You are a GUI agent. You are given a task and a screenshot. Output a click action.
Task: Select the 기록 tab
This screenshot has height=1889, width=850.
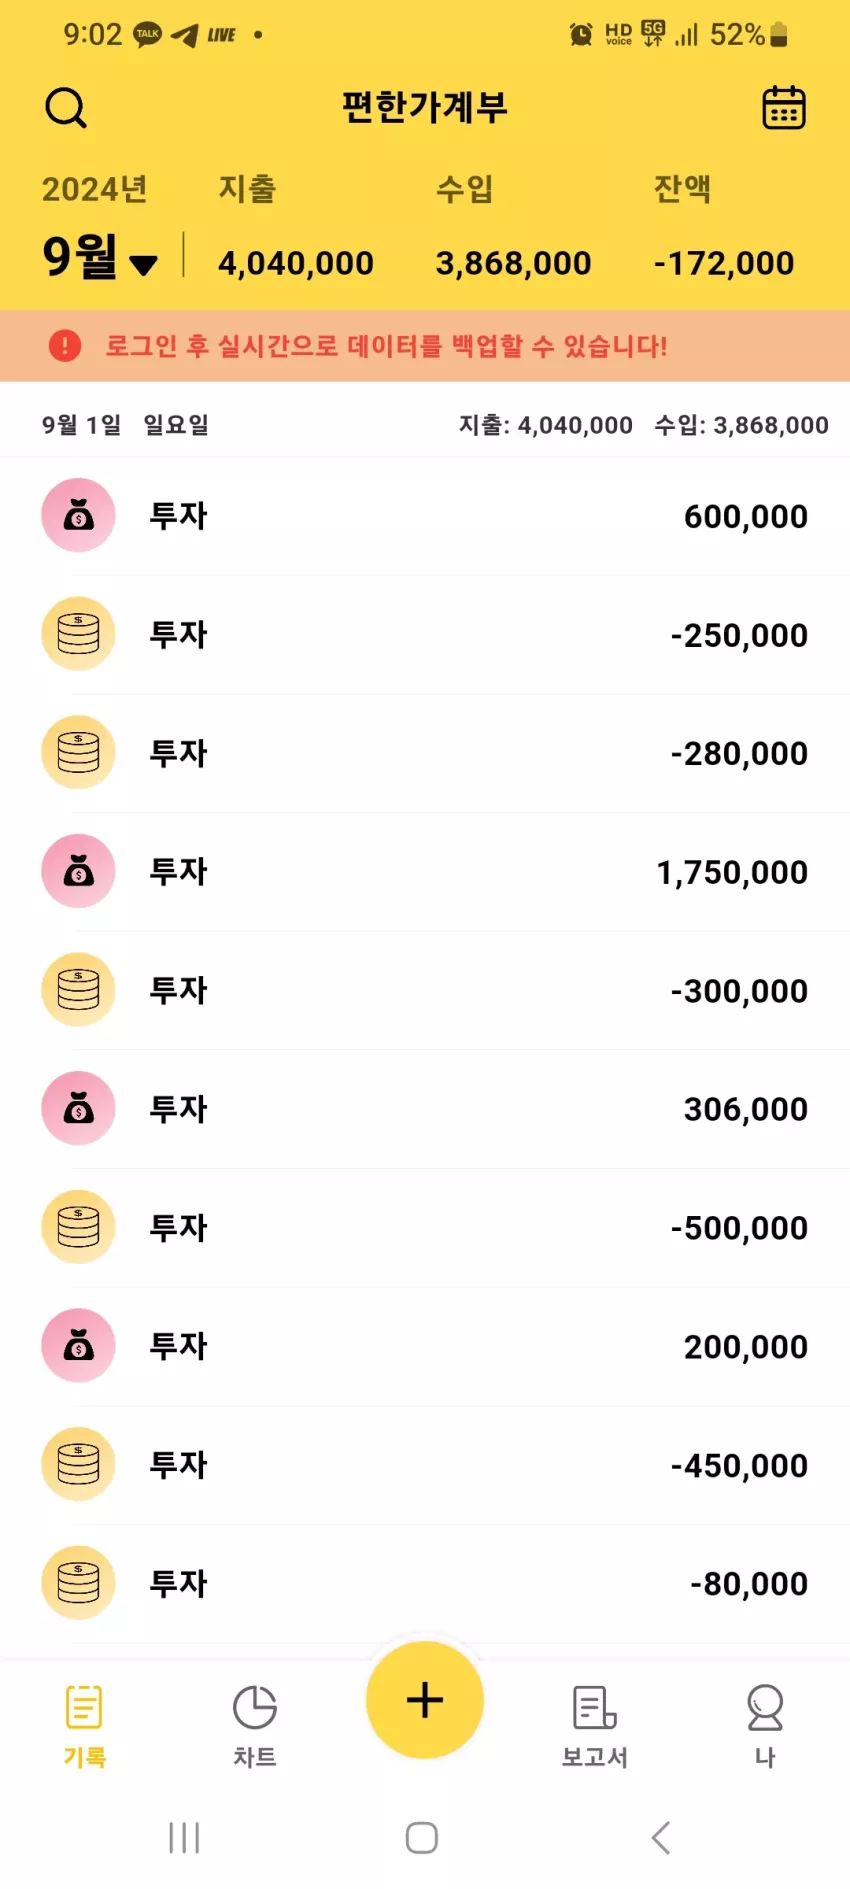tap(84, 1726)
